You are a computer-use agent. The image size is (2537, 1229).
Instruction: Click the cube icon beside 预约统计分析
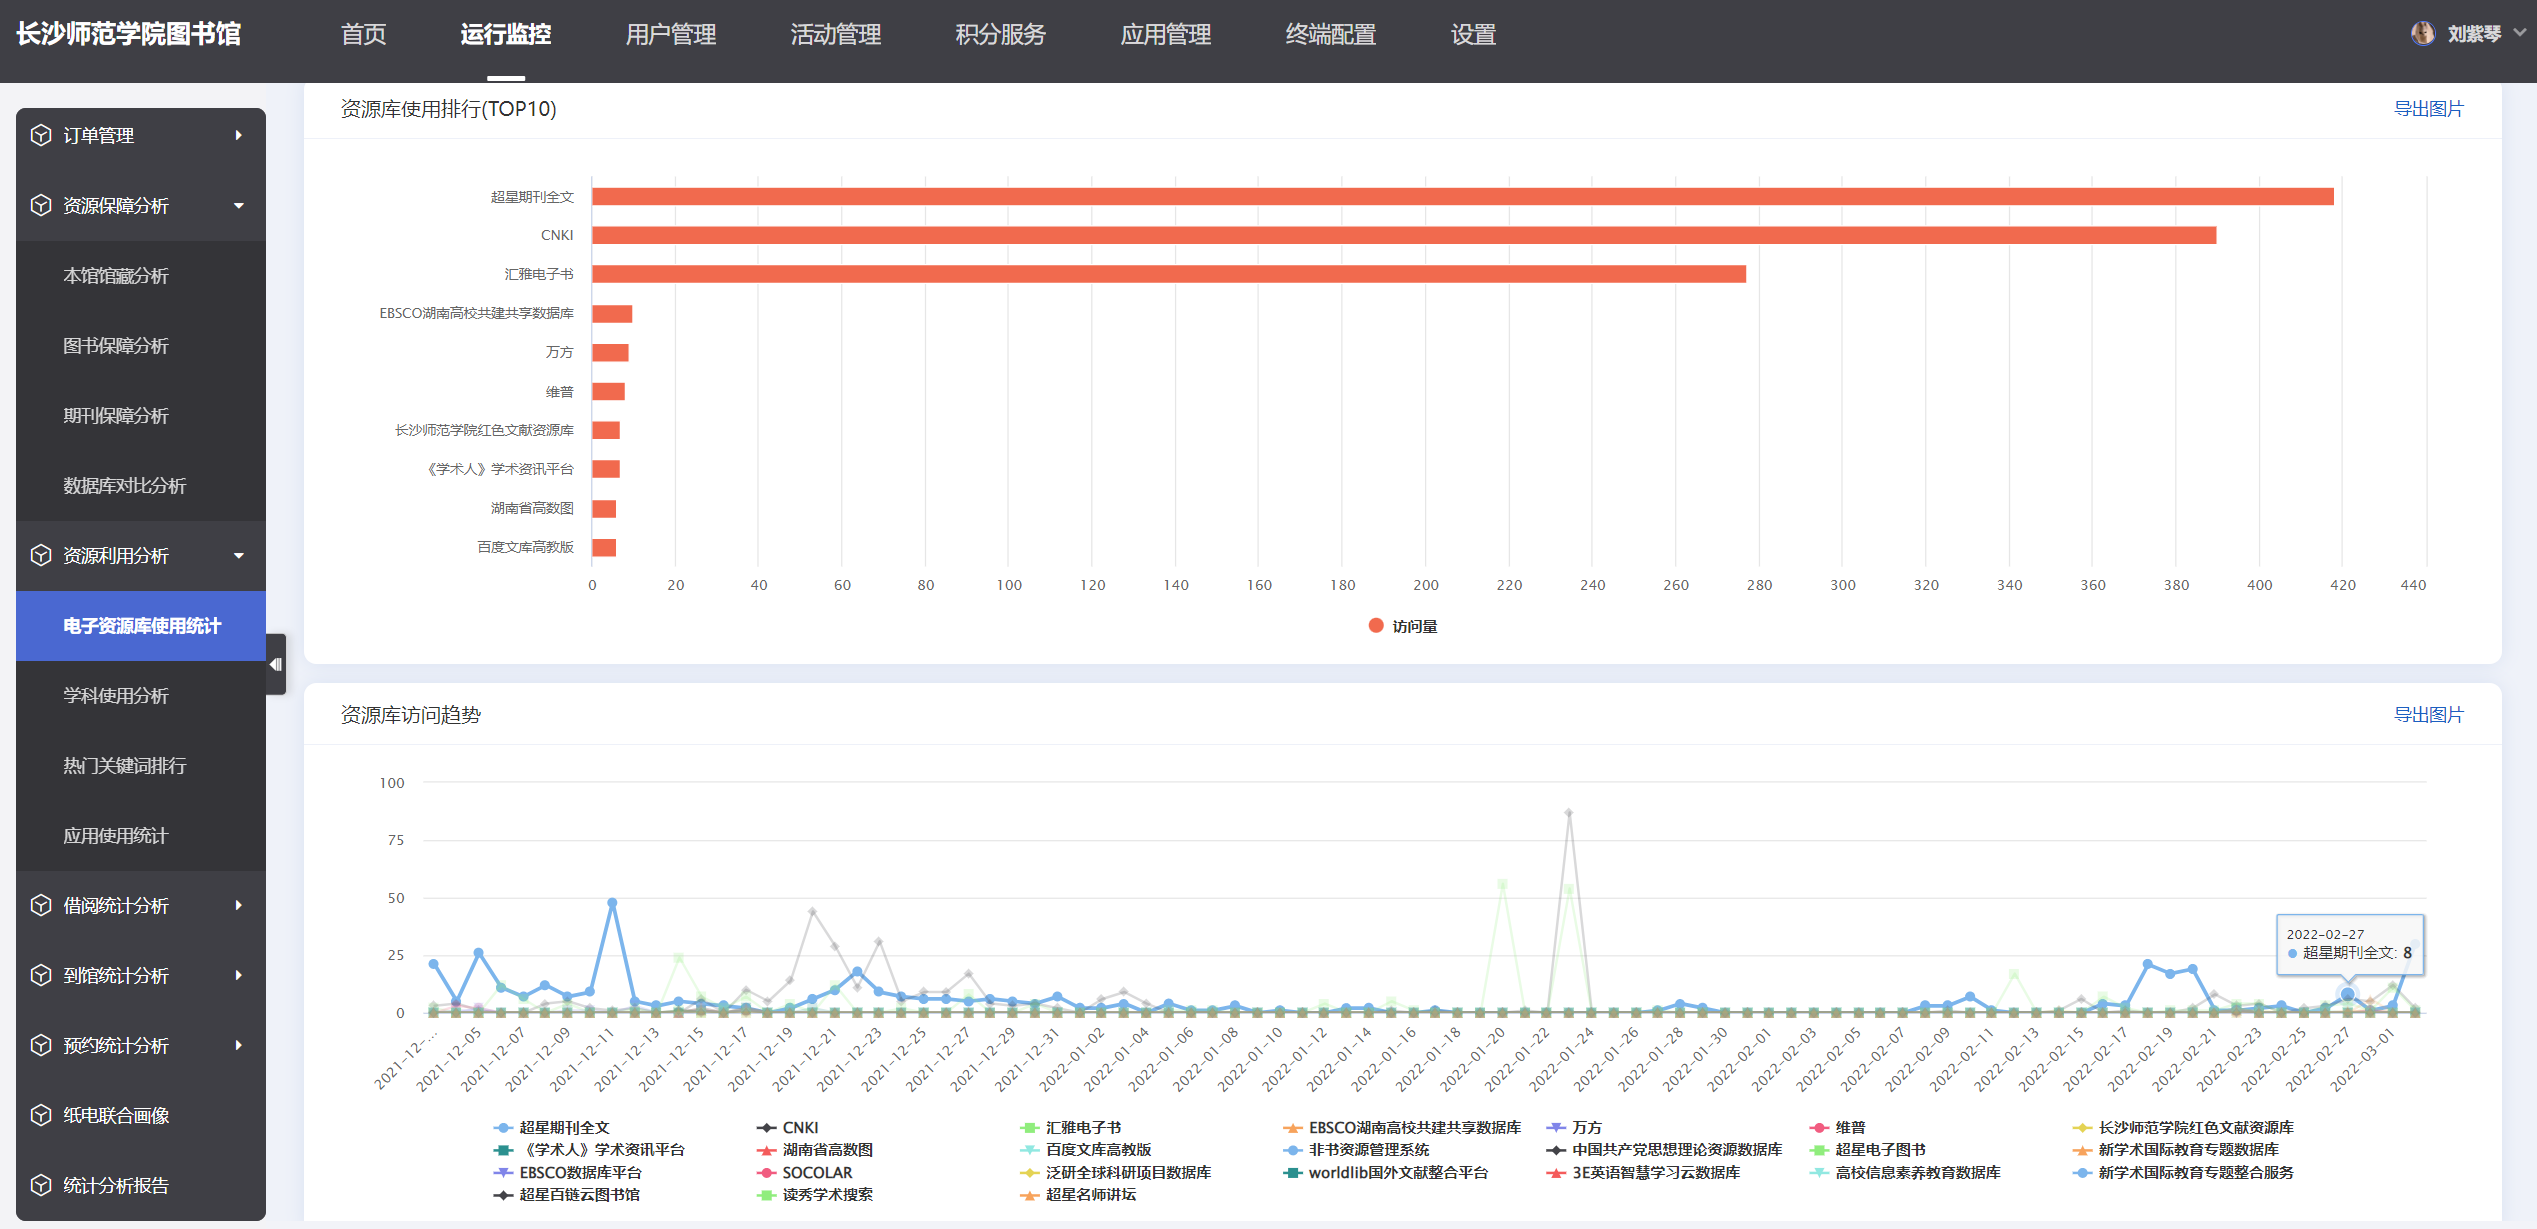tap(40, 1045)
